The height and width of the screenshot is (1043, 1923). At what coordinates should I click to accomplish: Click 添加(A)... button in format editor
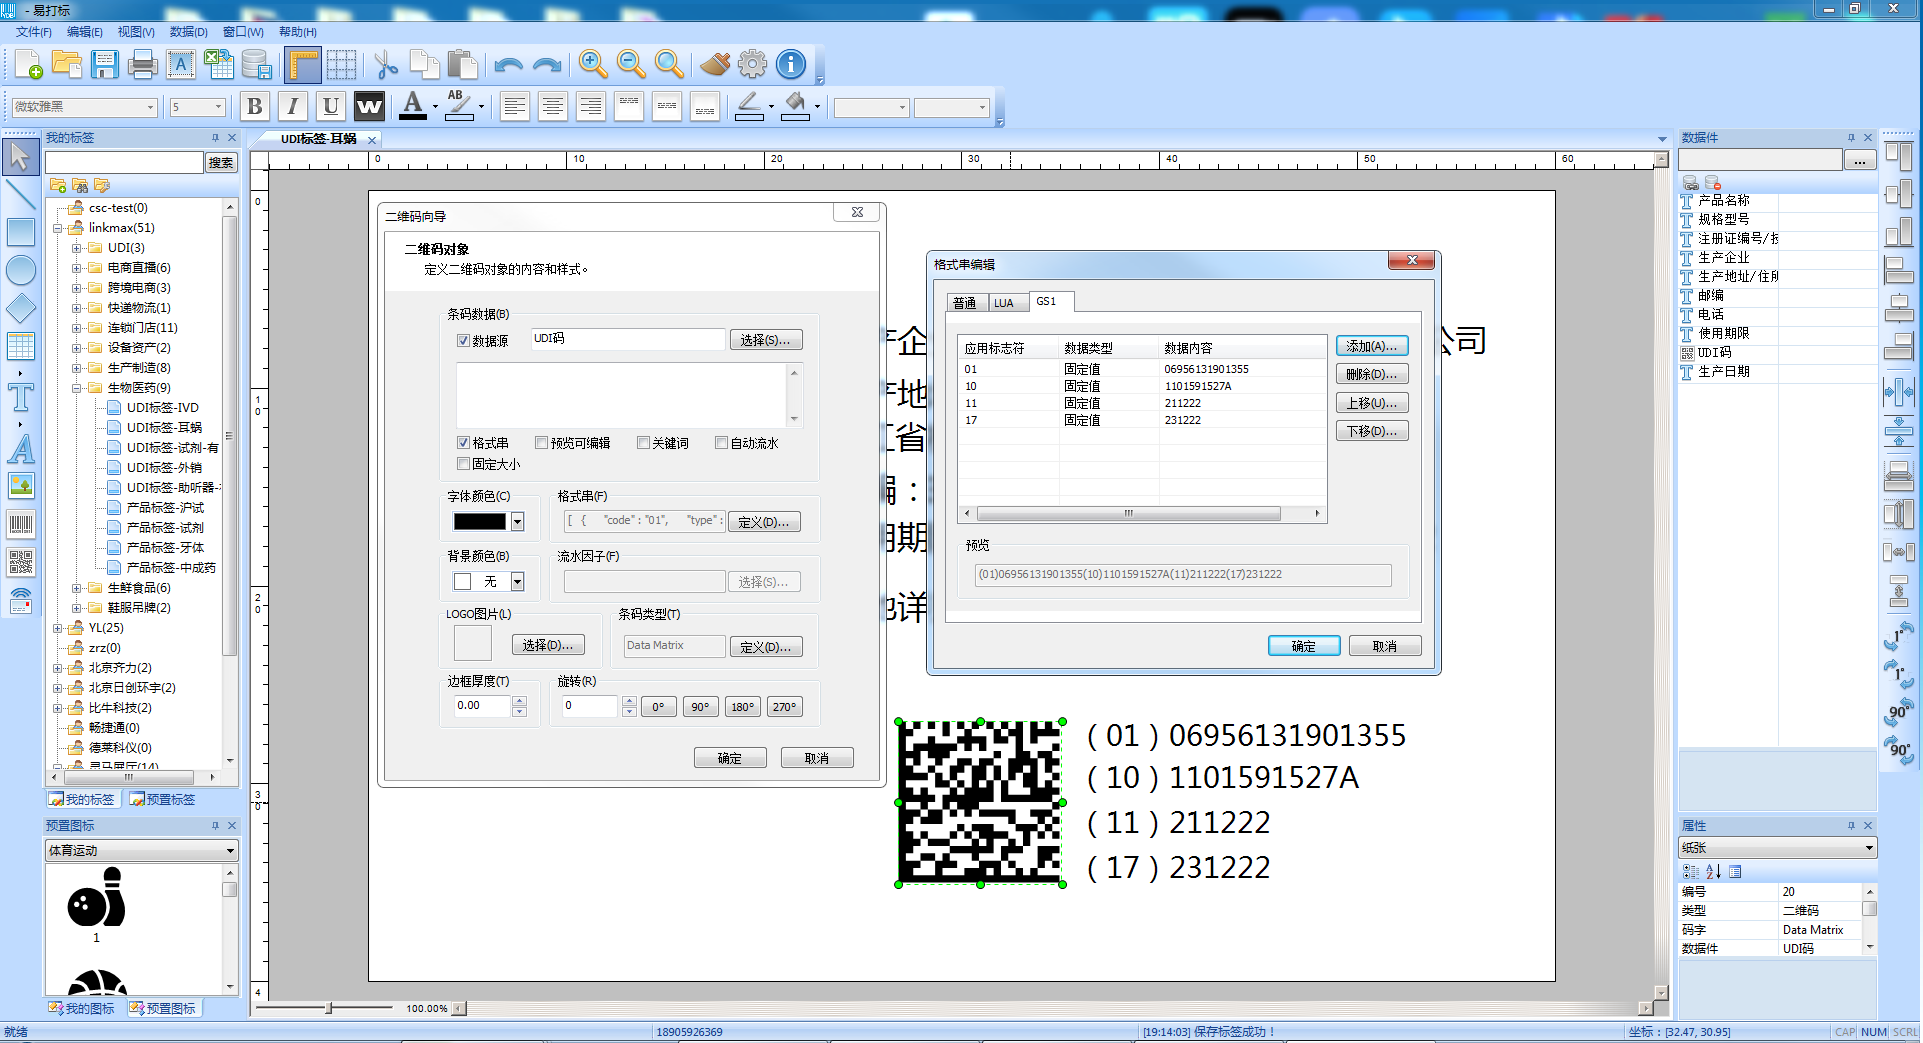pyautogui.click(x=1372, y=346)
